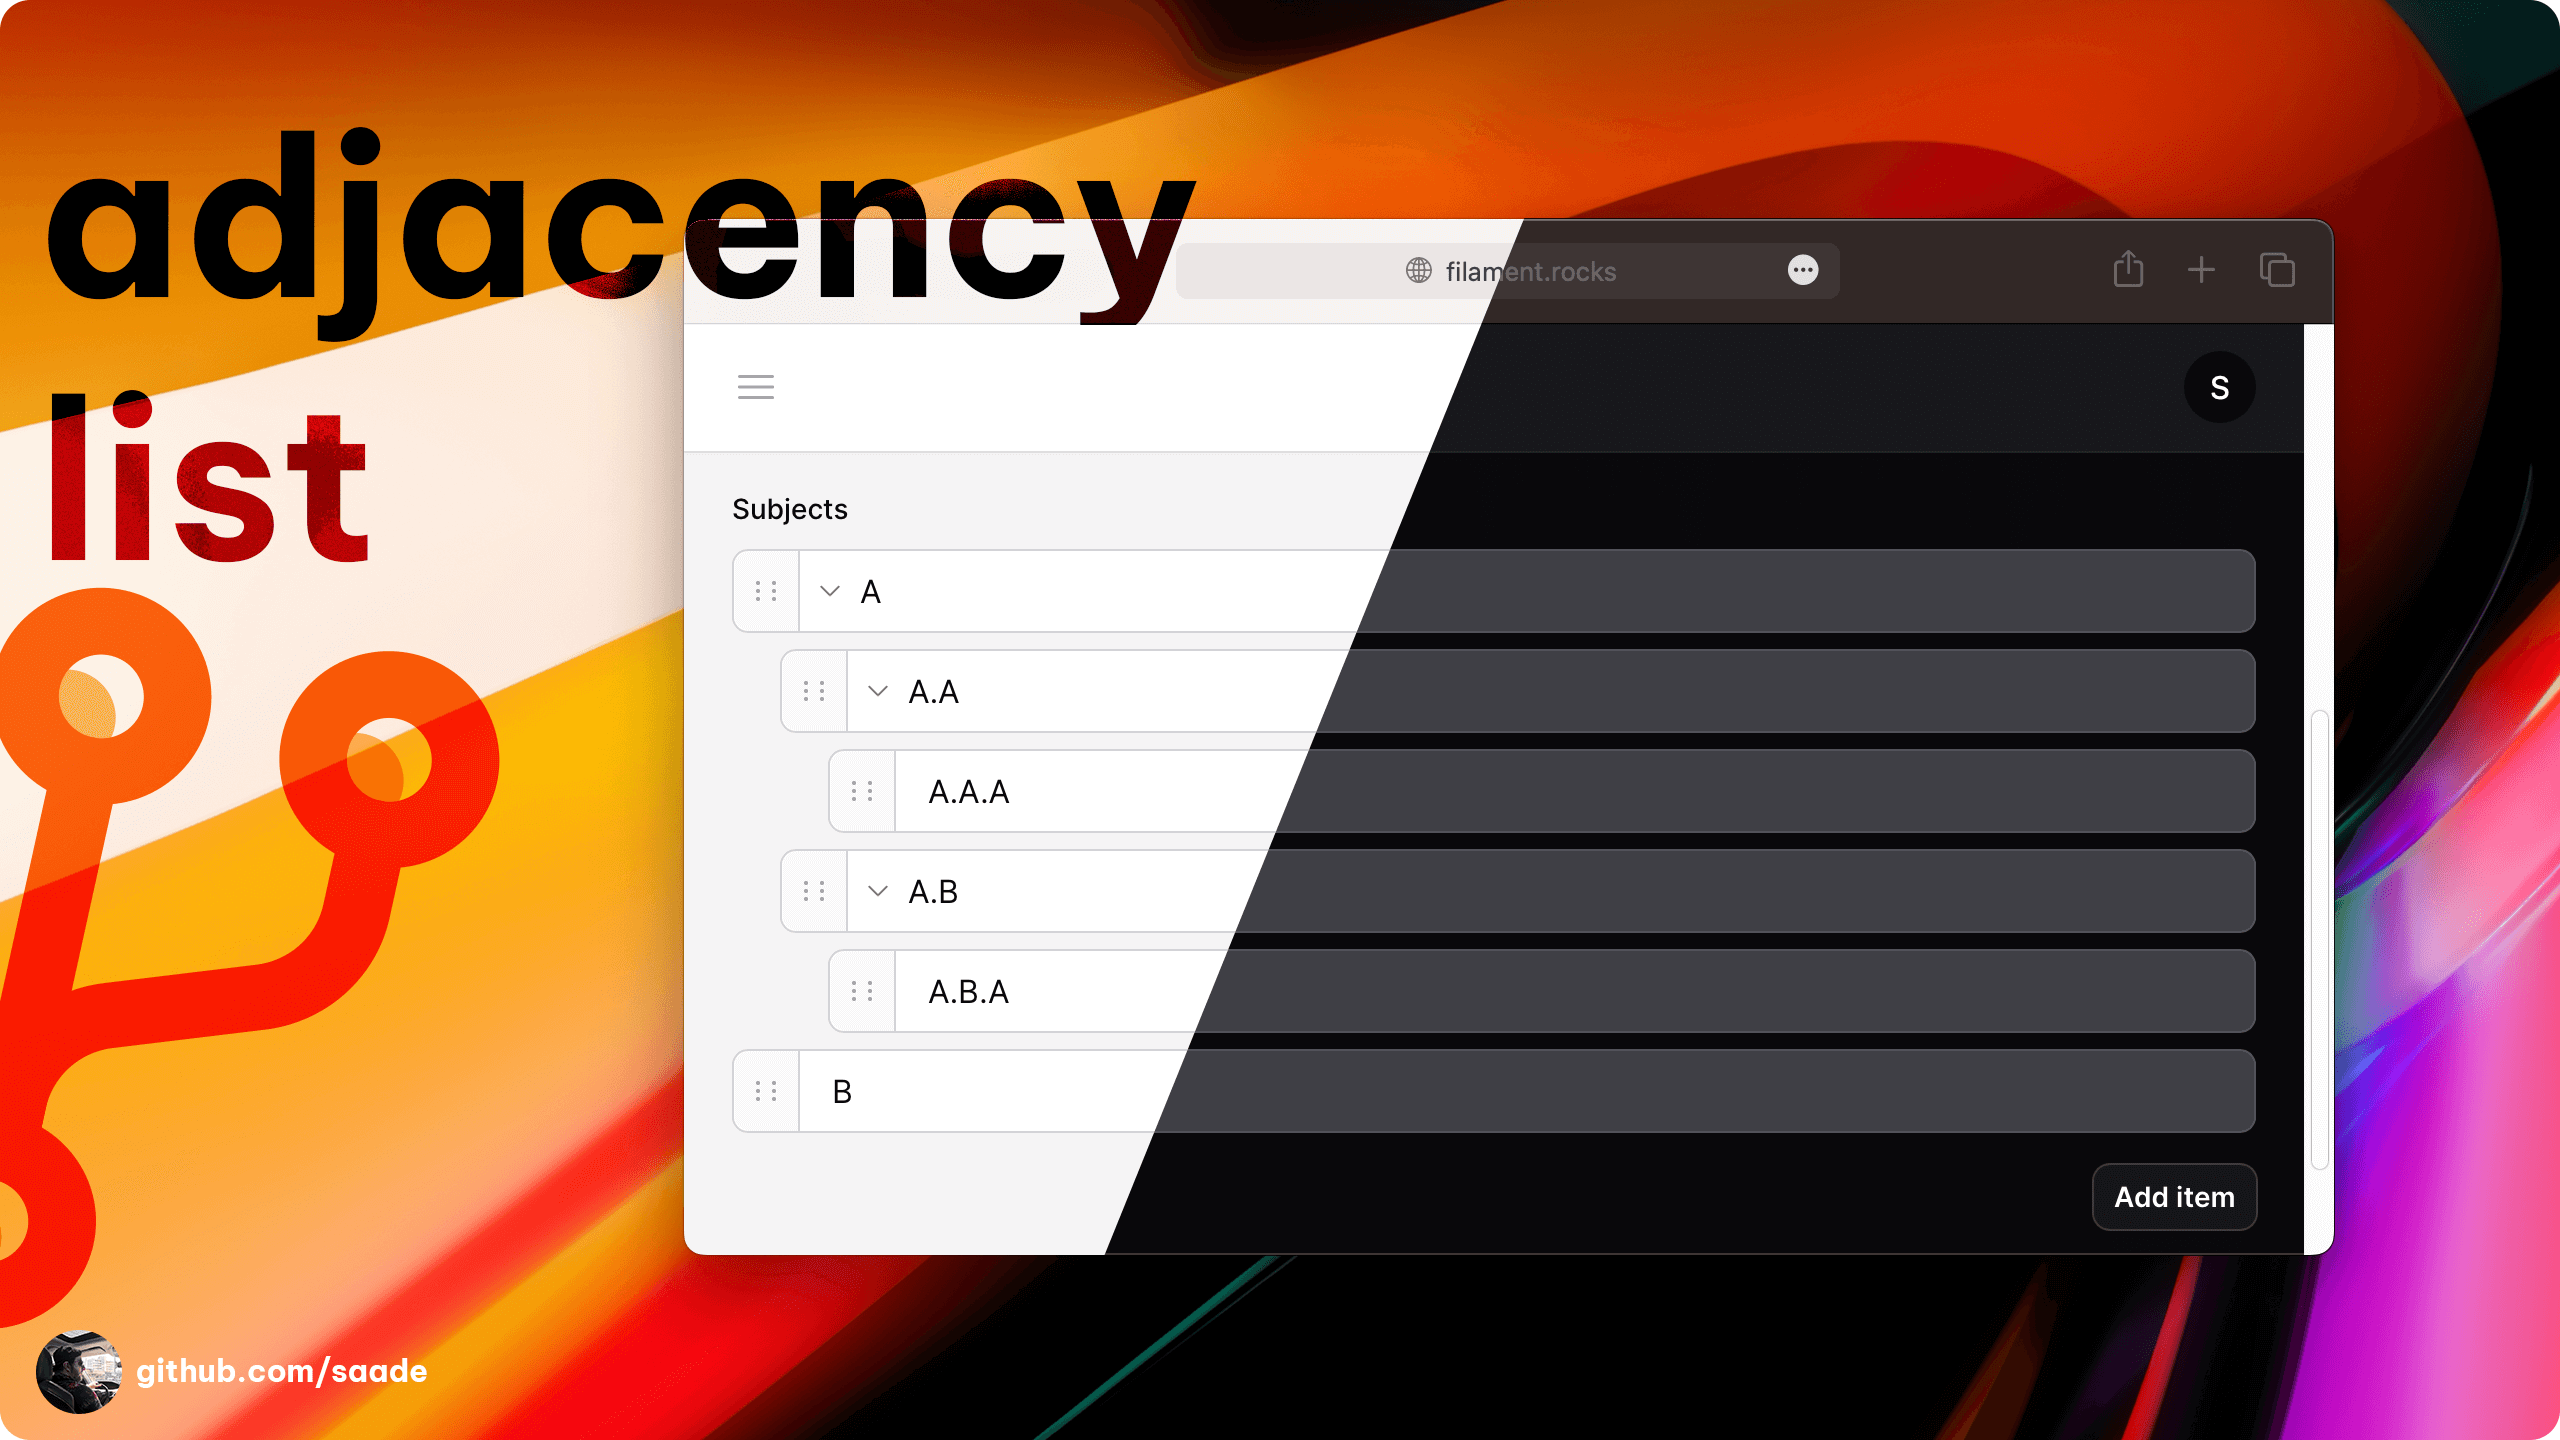The width and height of the screenshot is (2560, 1440).
Task: Collapse the A.A node using chevron
Action: [x=881, y=689]
